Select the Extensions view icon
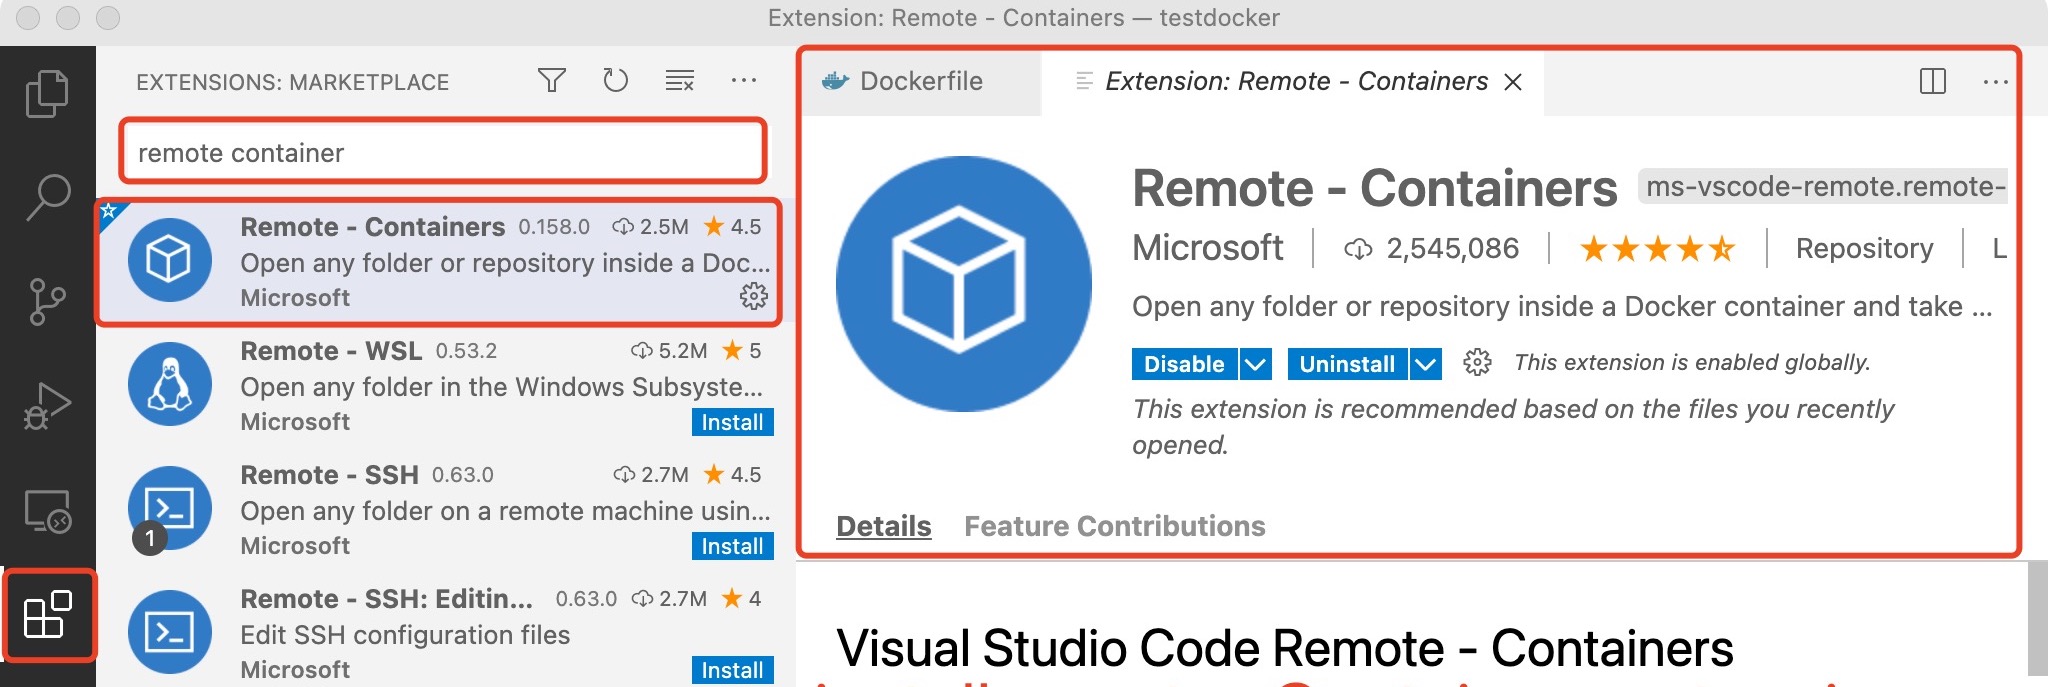2048x687 pixels. (48, 614)
